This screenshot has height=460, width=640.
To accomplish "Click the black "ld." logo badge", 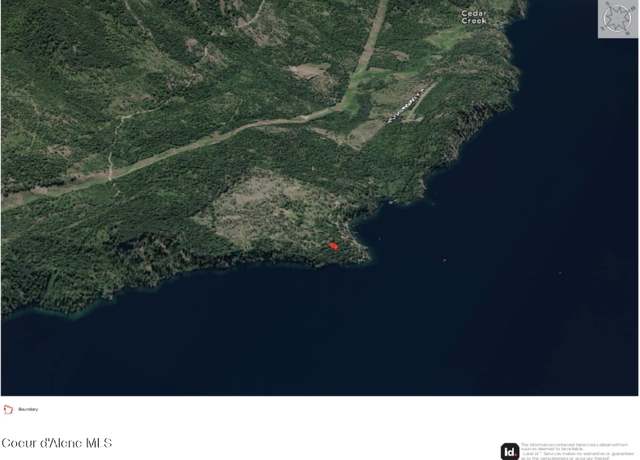I will [510, 451].
